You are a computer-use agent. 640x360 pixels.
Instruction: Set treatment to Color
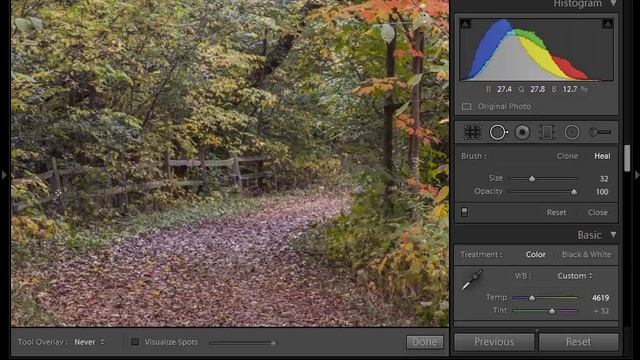(x=536, y=254)
